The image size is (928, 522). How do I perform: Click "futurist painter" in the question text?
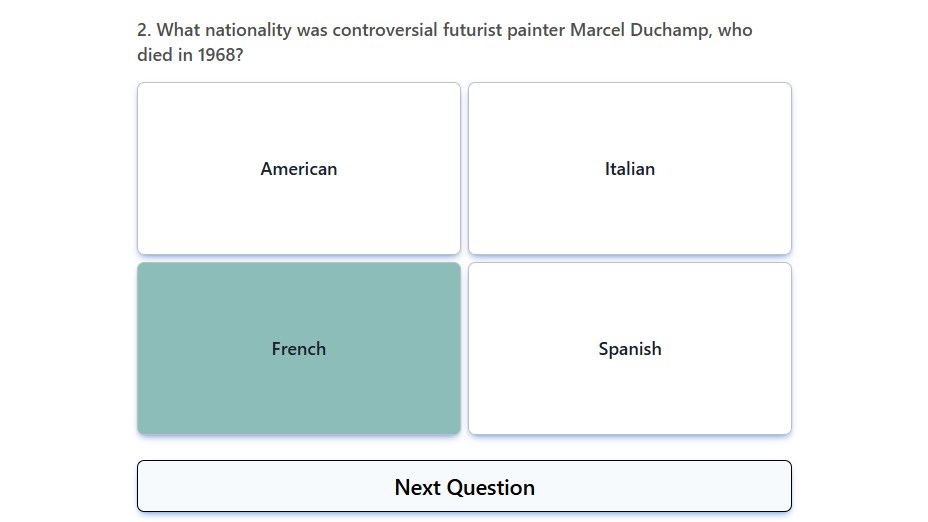(504, 30)
